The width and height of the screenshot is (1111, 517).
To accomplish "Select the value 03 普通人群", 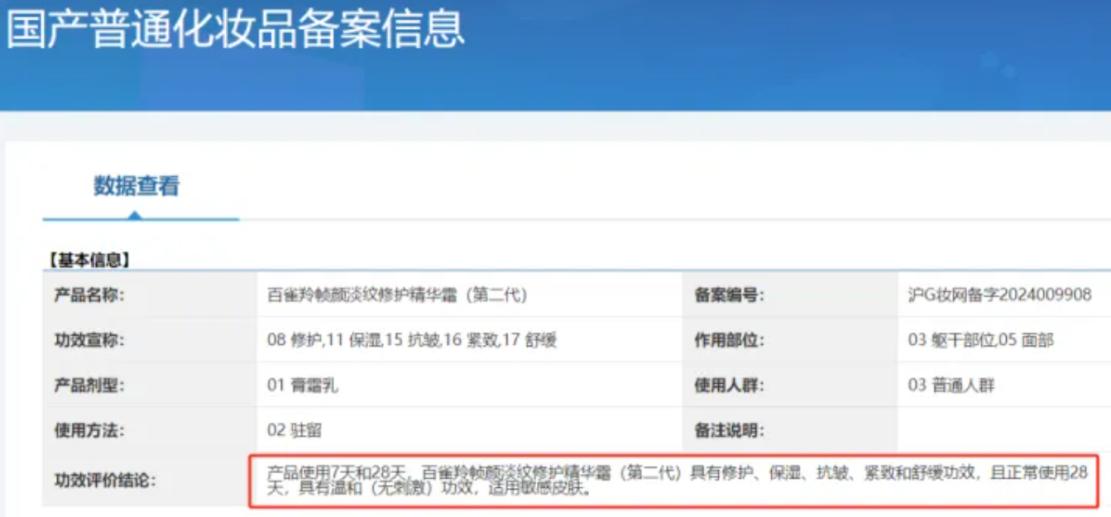I will (x=951, y=386).
